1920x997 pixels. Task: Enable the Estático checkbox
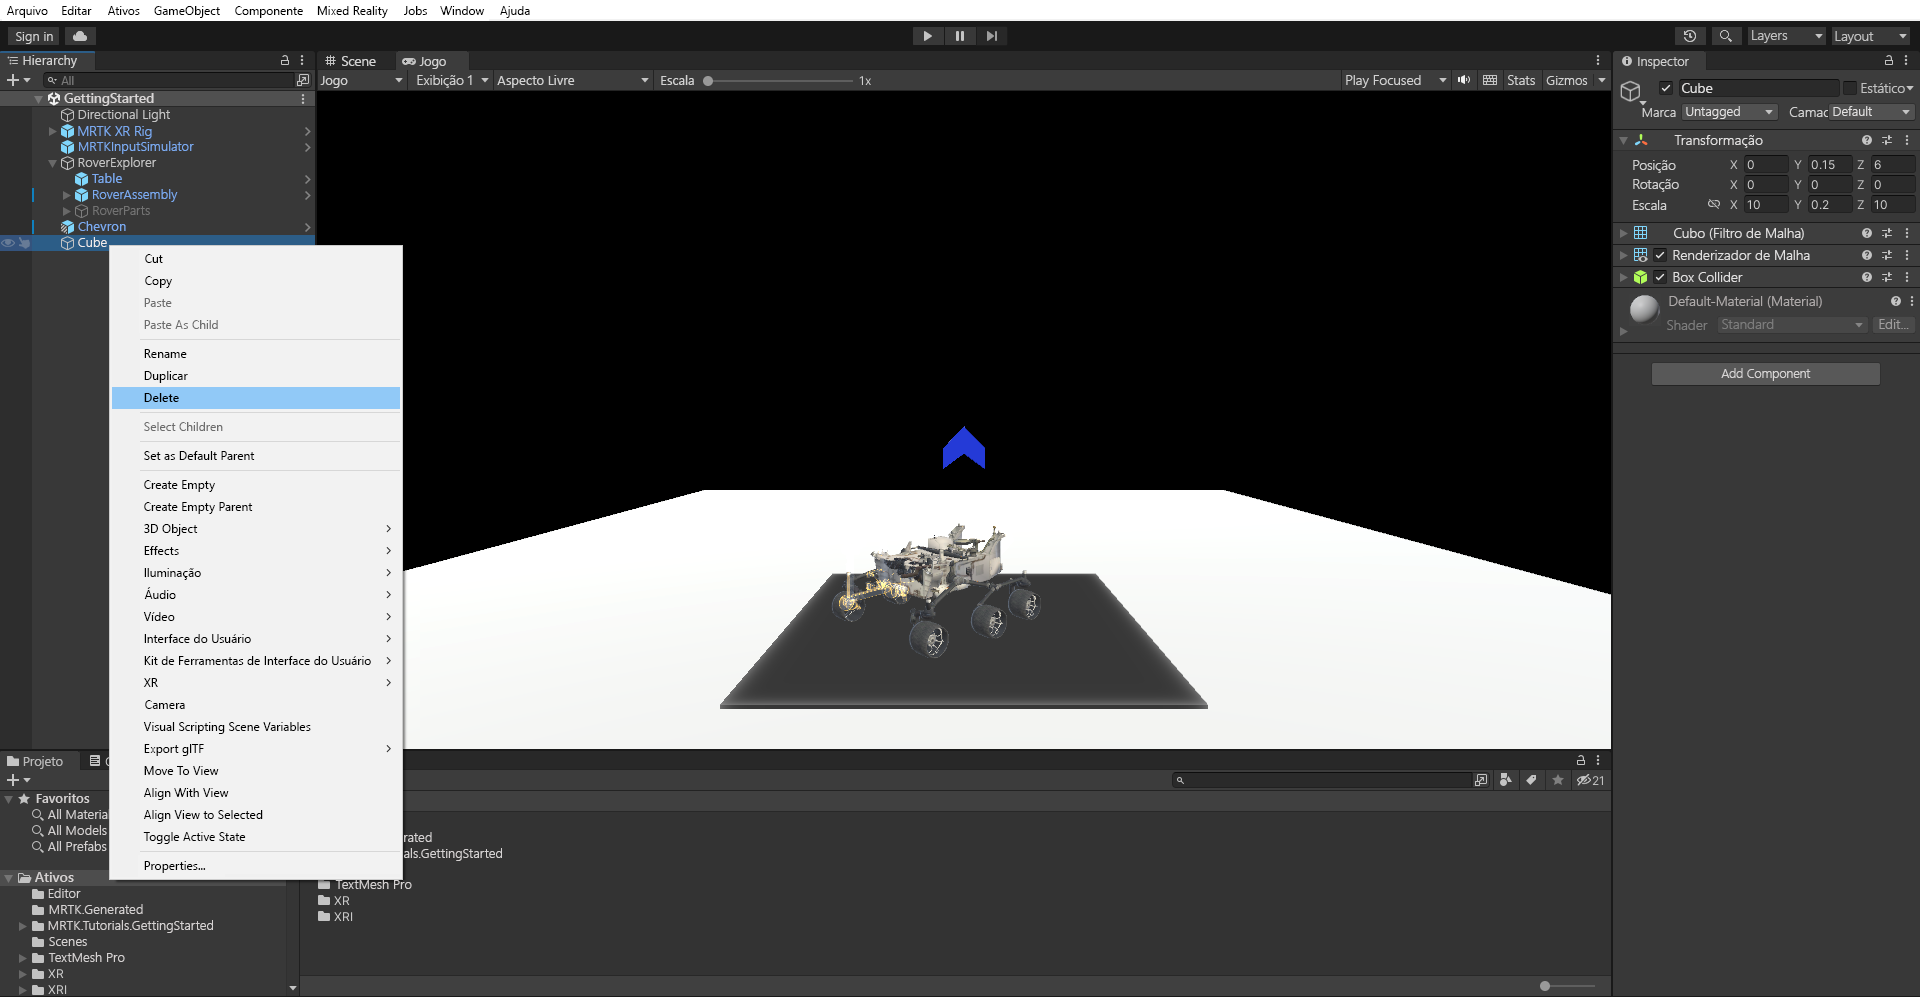(1850, 88)
